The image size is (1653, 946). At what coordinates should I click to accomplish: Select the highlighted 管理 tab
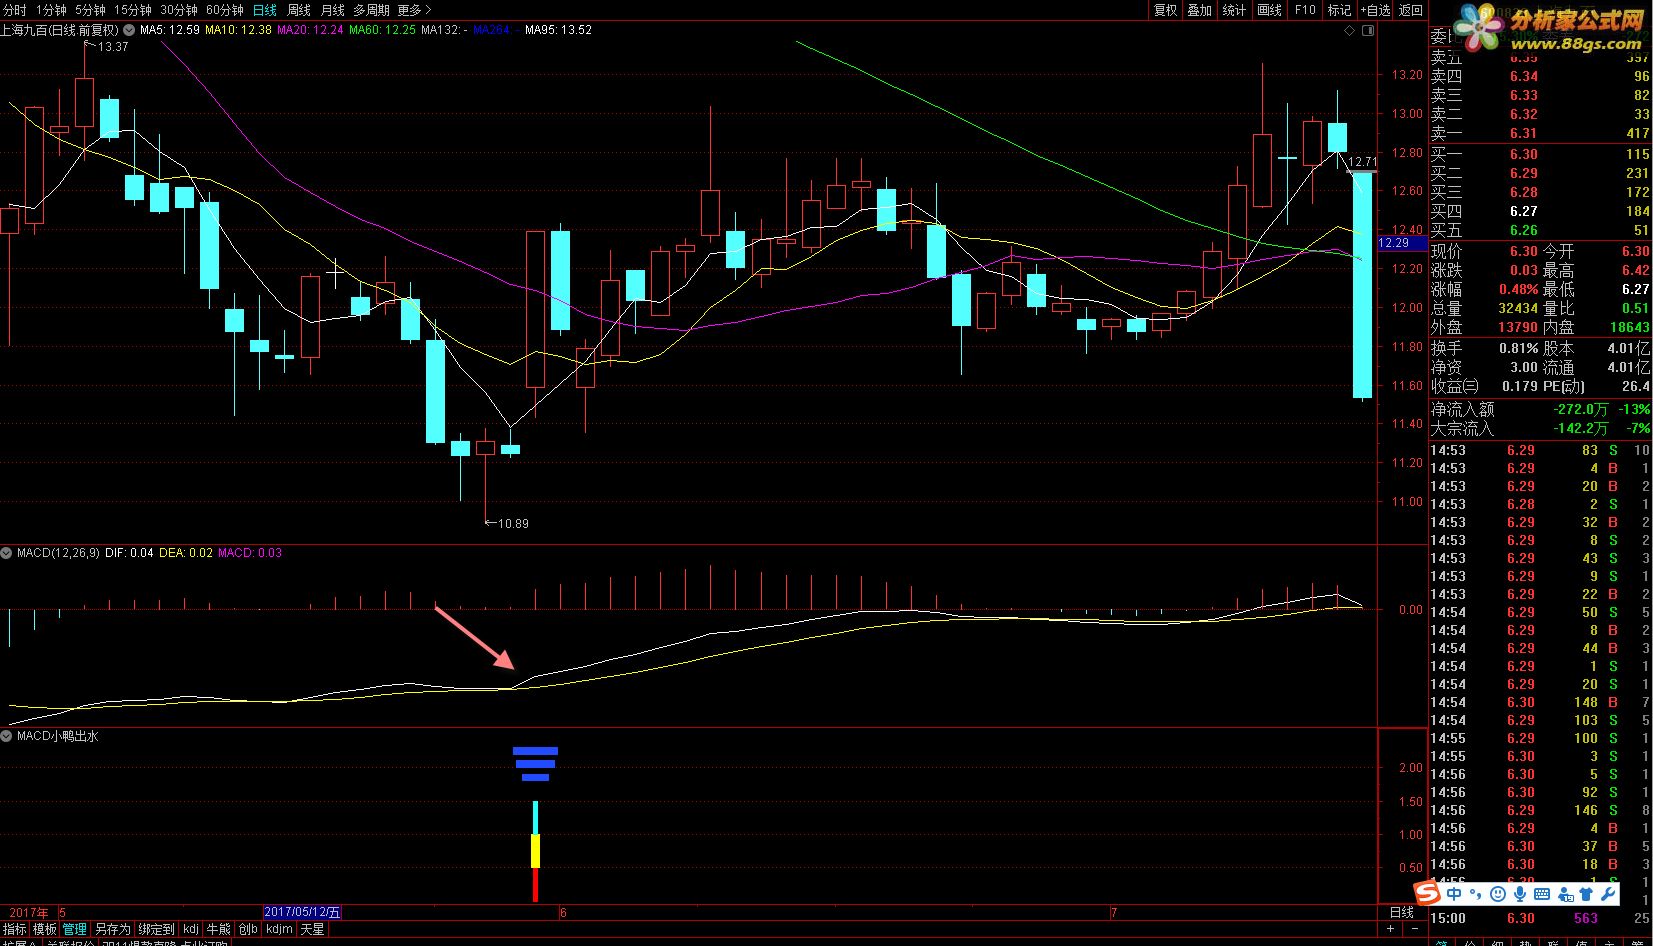75,929
